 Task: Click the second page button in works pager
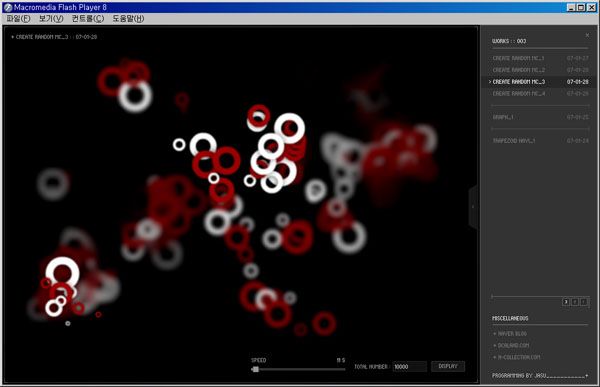point(575,302)
